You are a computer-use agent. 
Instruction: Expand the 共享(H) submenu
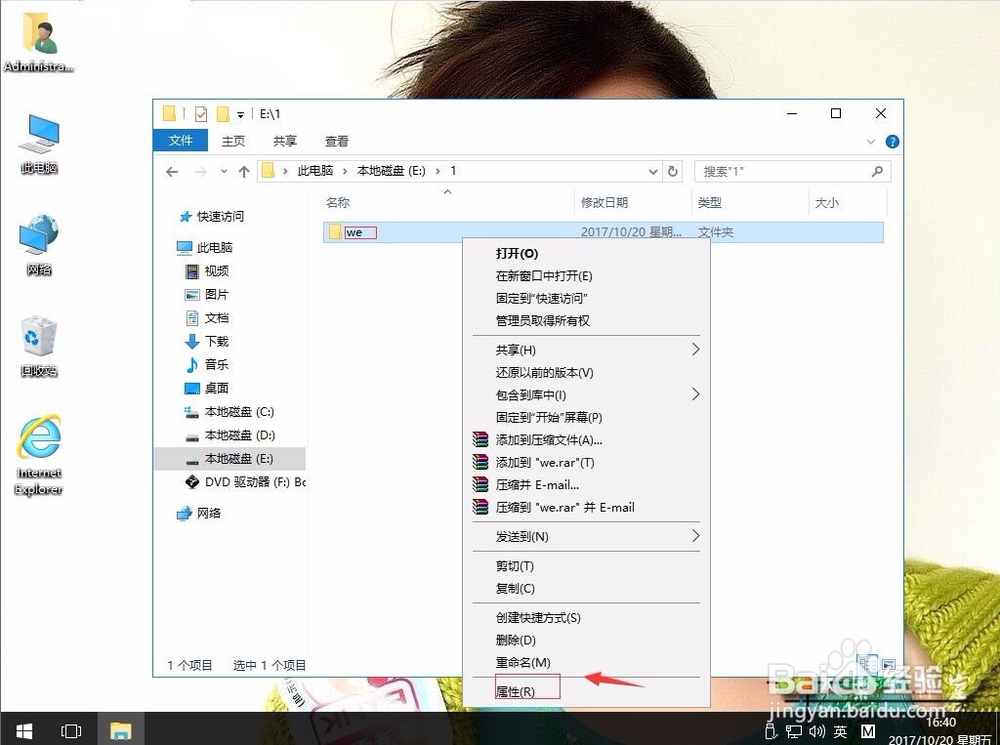tap(695, 350)
